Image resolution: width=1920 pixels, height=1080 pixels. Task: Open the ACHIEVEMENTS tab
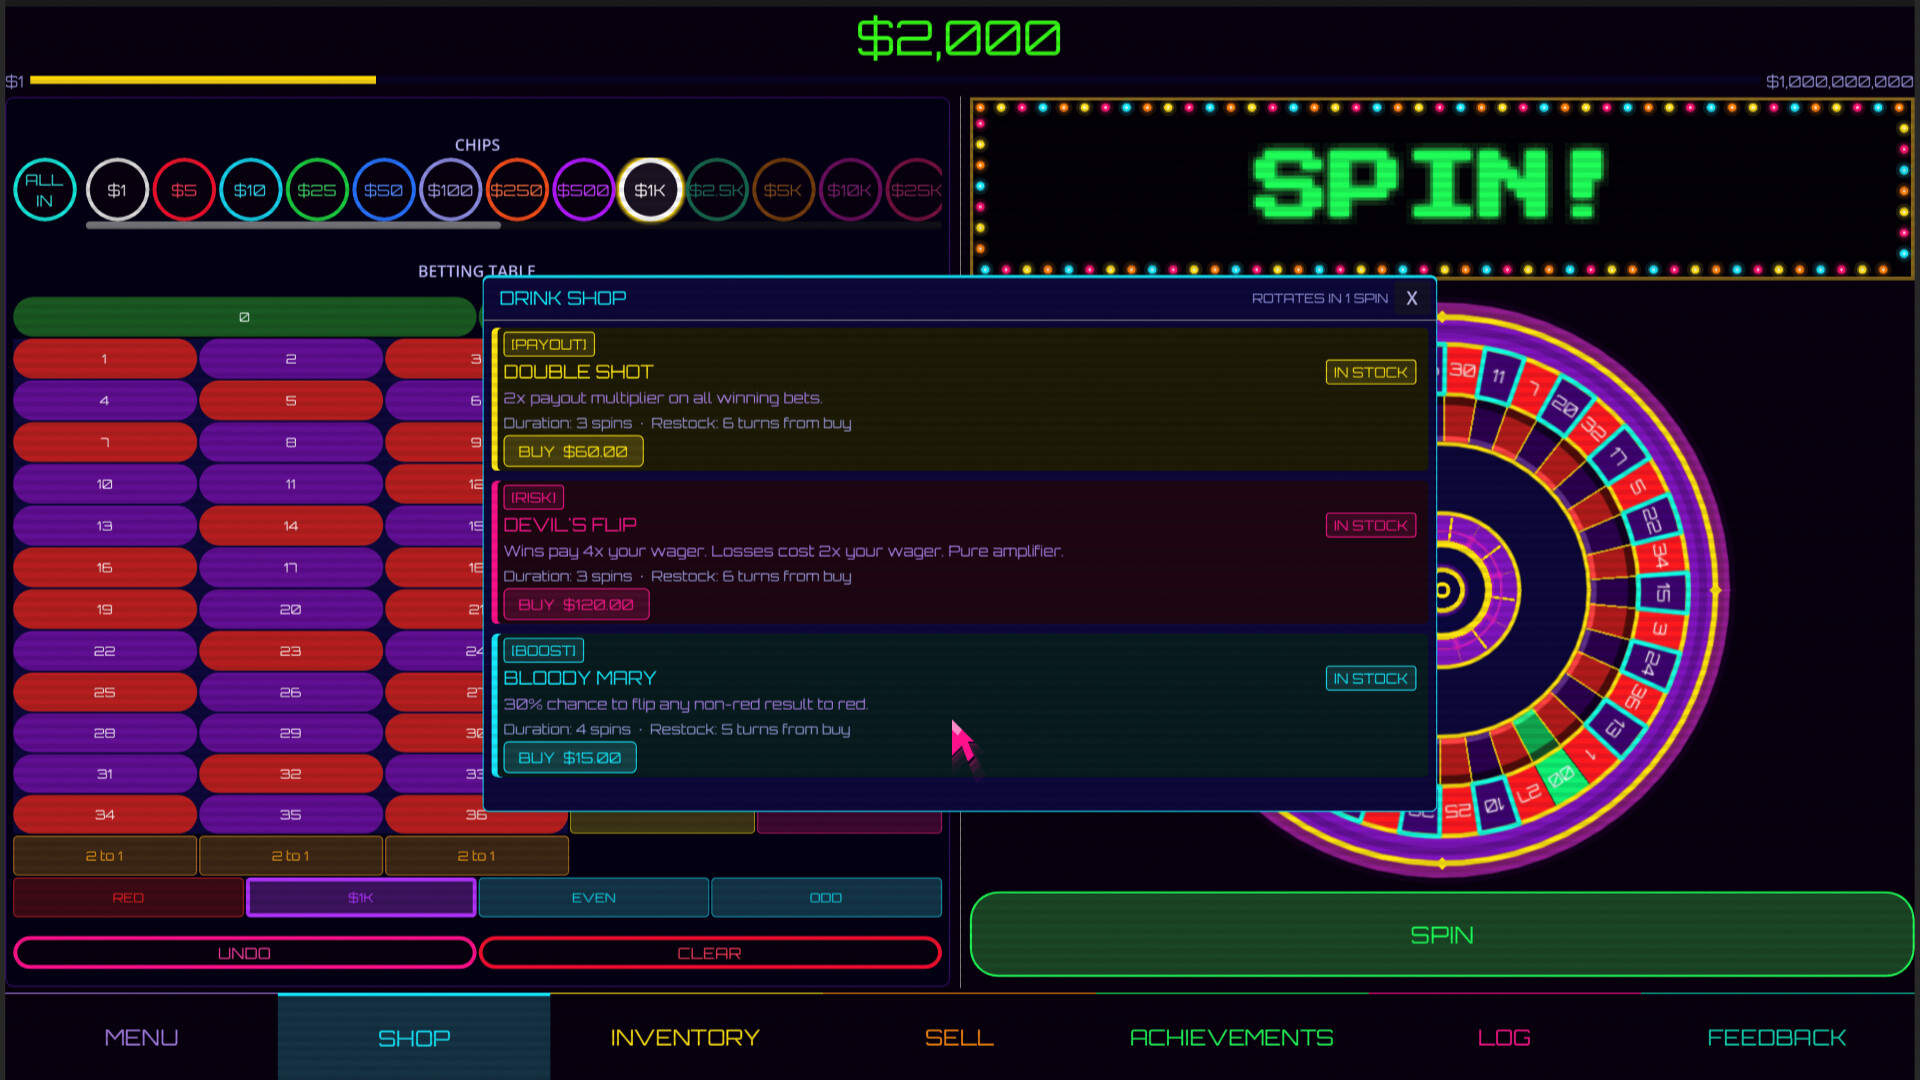[x=1232, y=1038]
